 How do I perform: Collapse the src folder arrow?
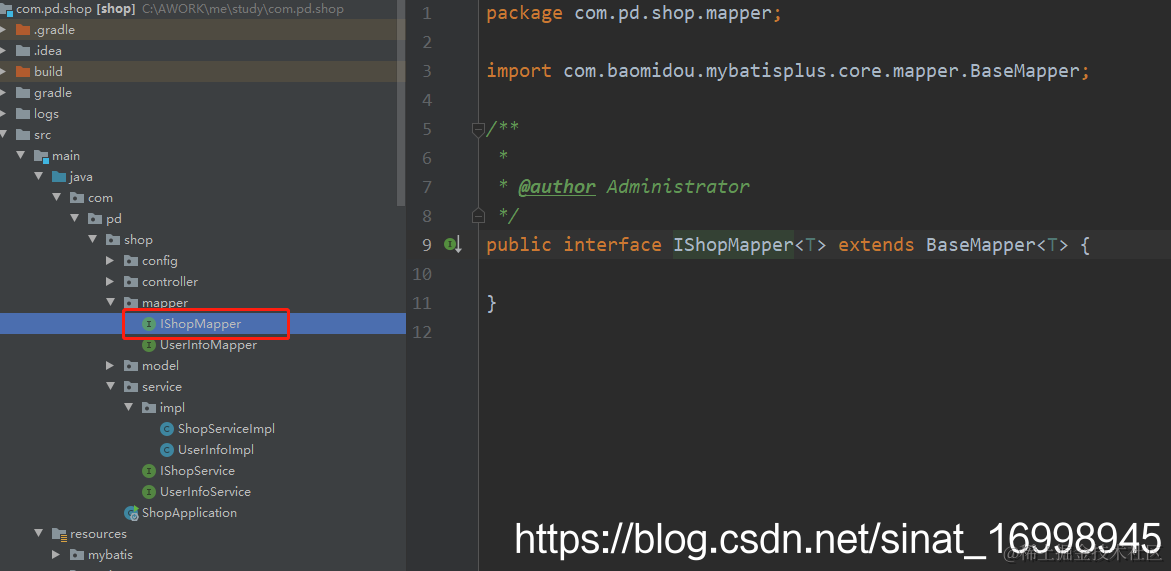4,134
